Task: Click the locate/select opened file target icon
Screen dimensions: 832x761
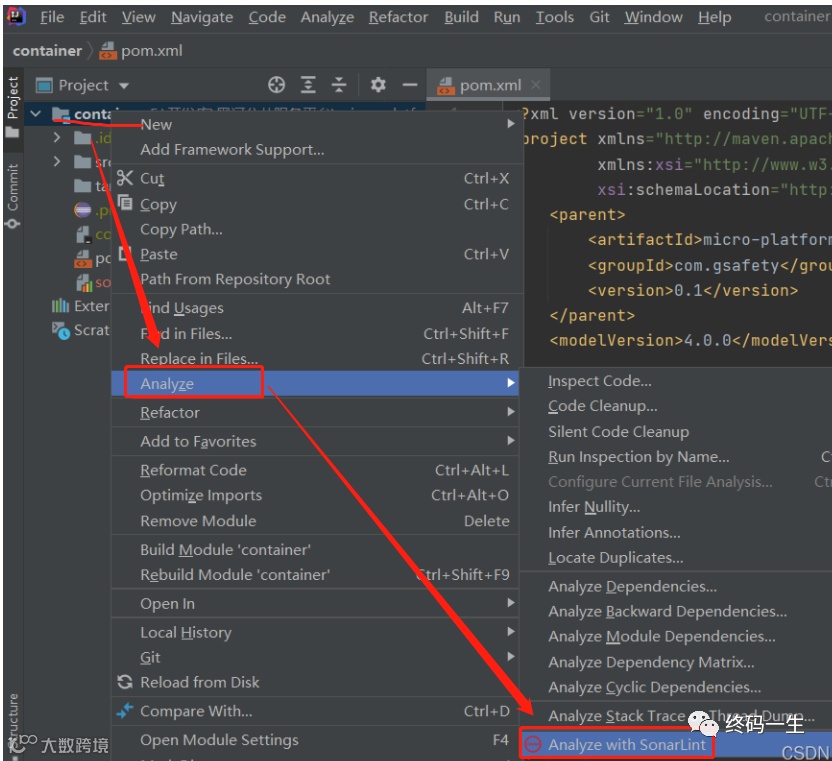Action: (276, 85)
